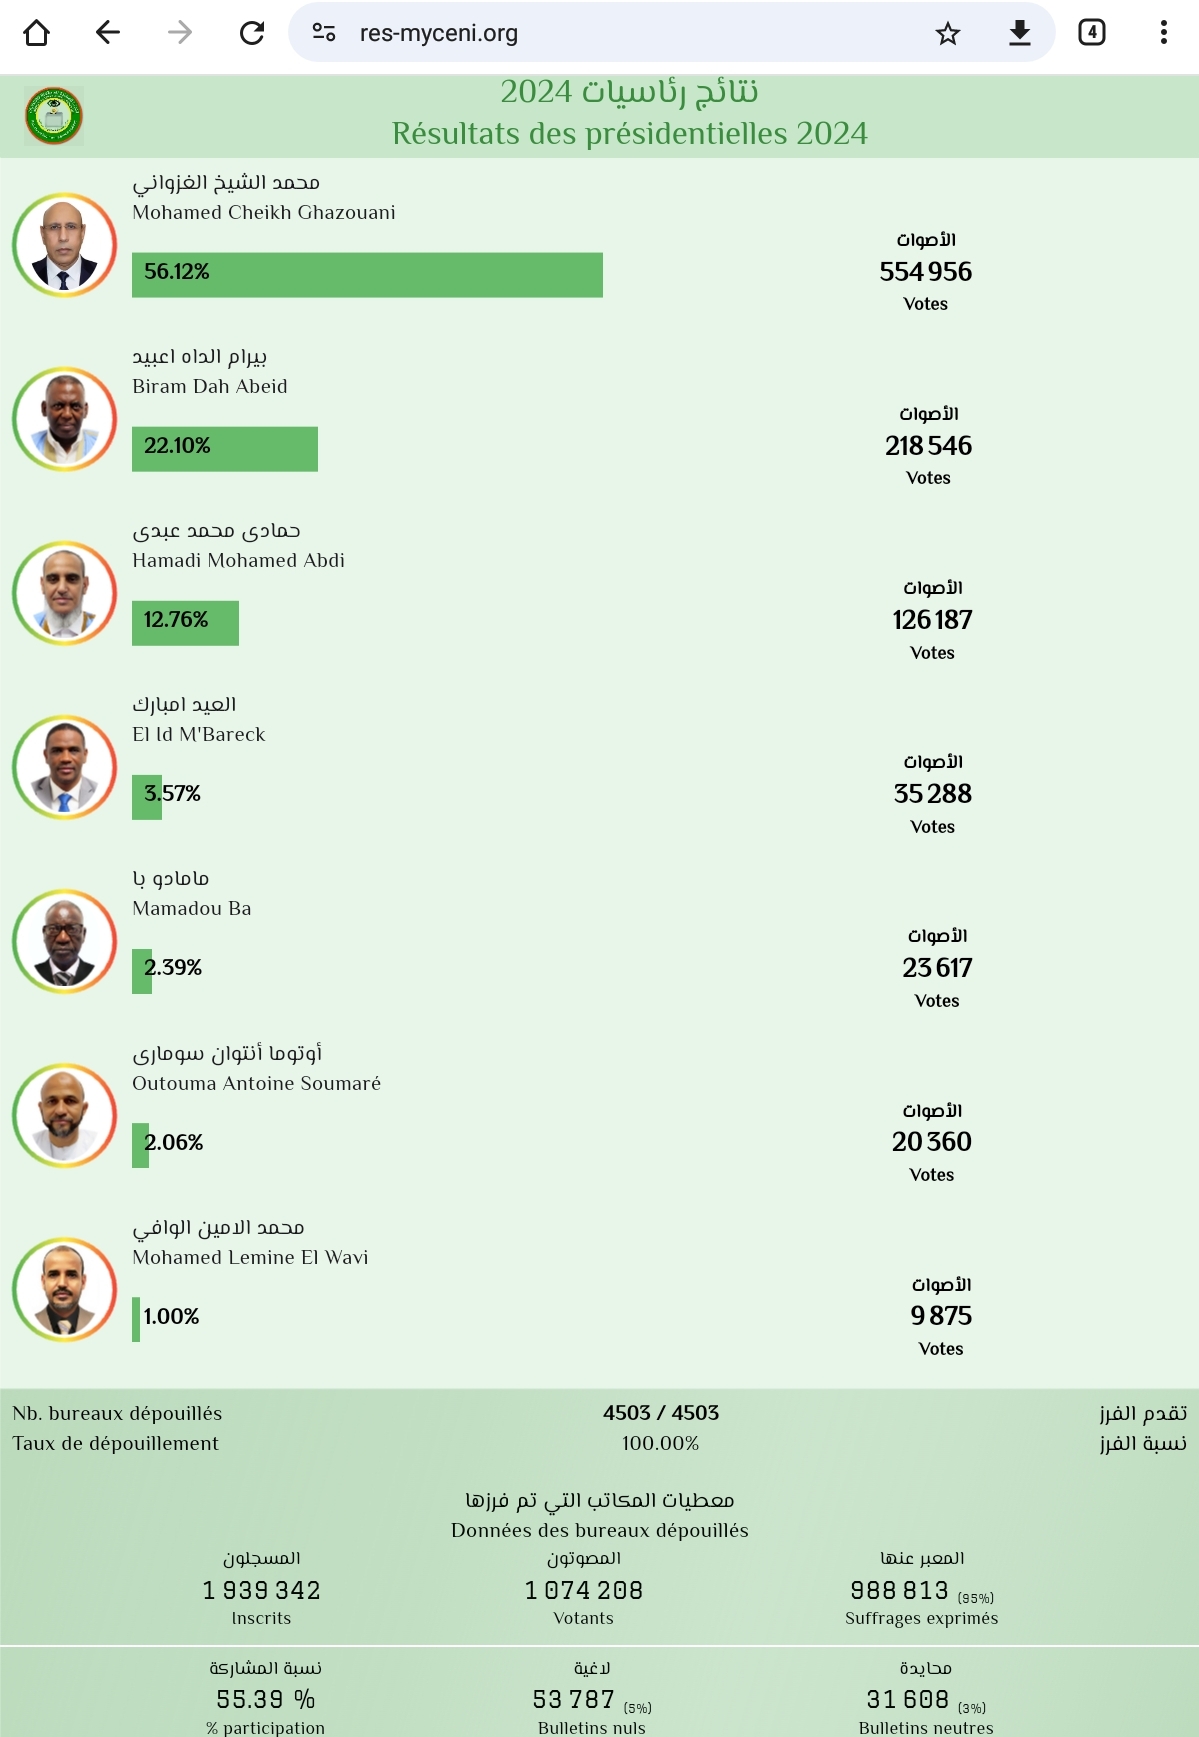The image size is (1199, 1737).
Task: Click Mohamed Cheikh Ghazouani's portrait
Action: [x=65, y=245]
